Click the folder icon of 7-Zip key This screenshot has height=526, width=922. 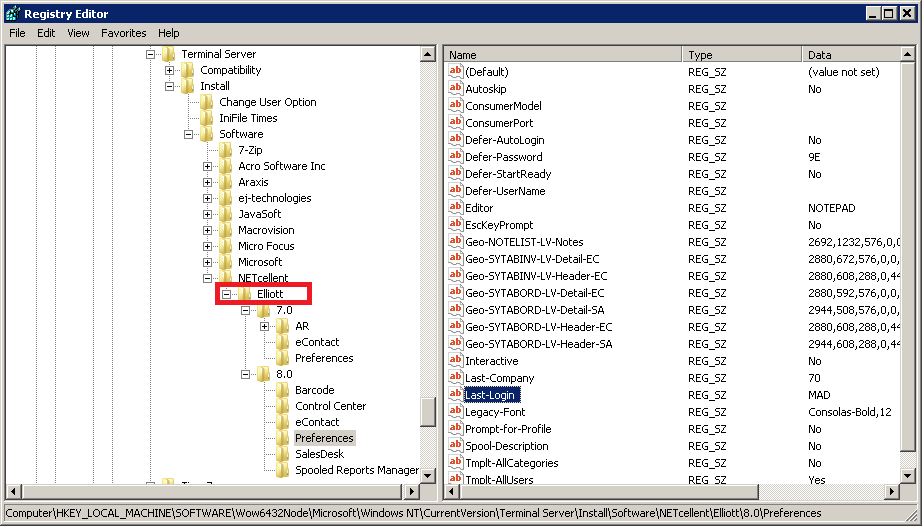225,150
